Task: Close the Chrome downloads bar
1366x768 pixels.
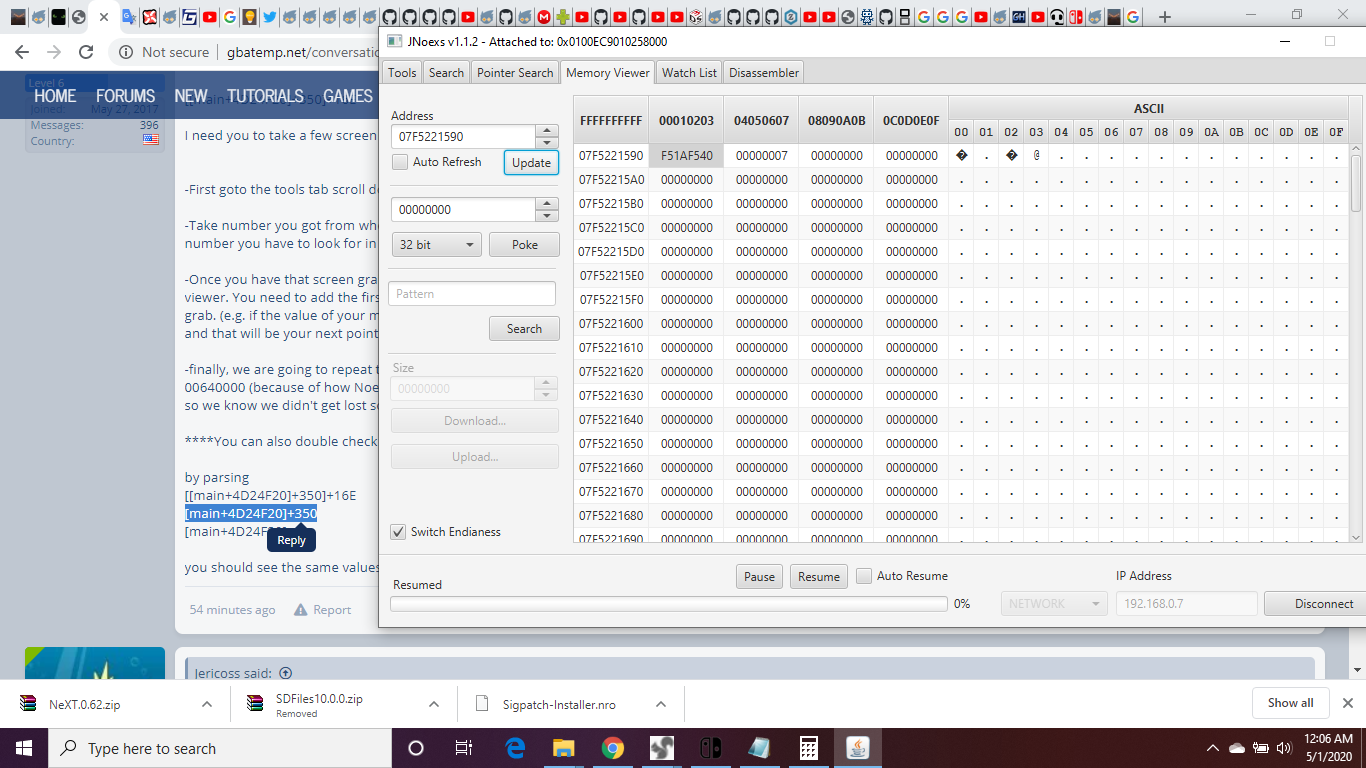Action: click(x=1347, y=703)
